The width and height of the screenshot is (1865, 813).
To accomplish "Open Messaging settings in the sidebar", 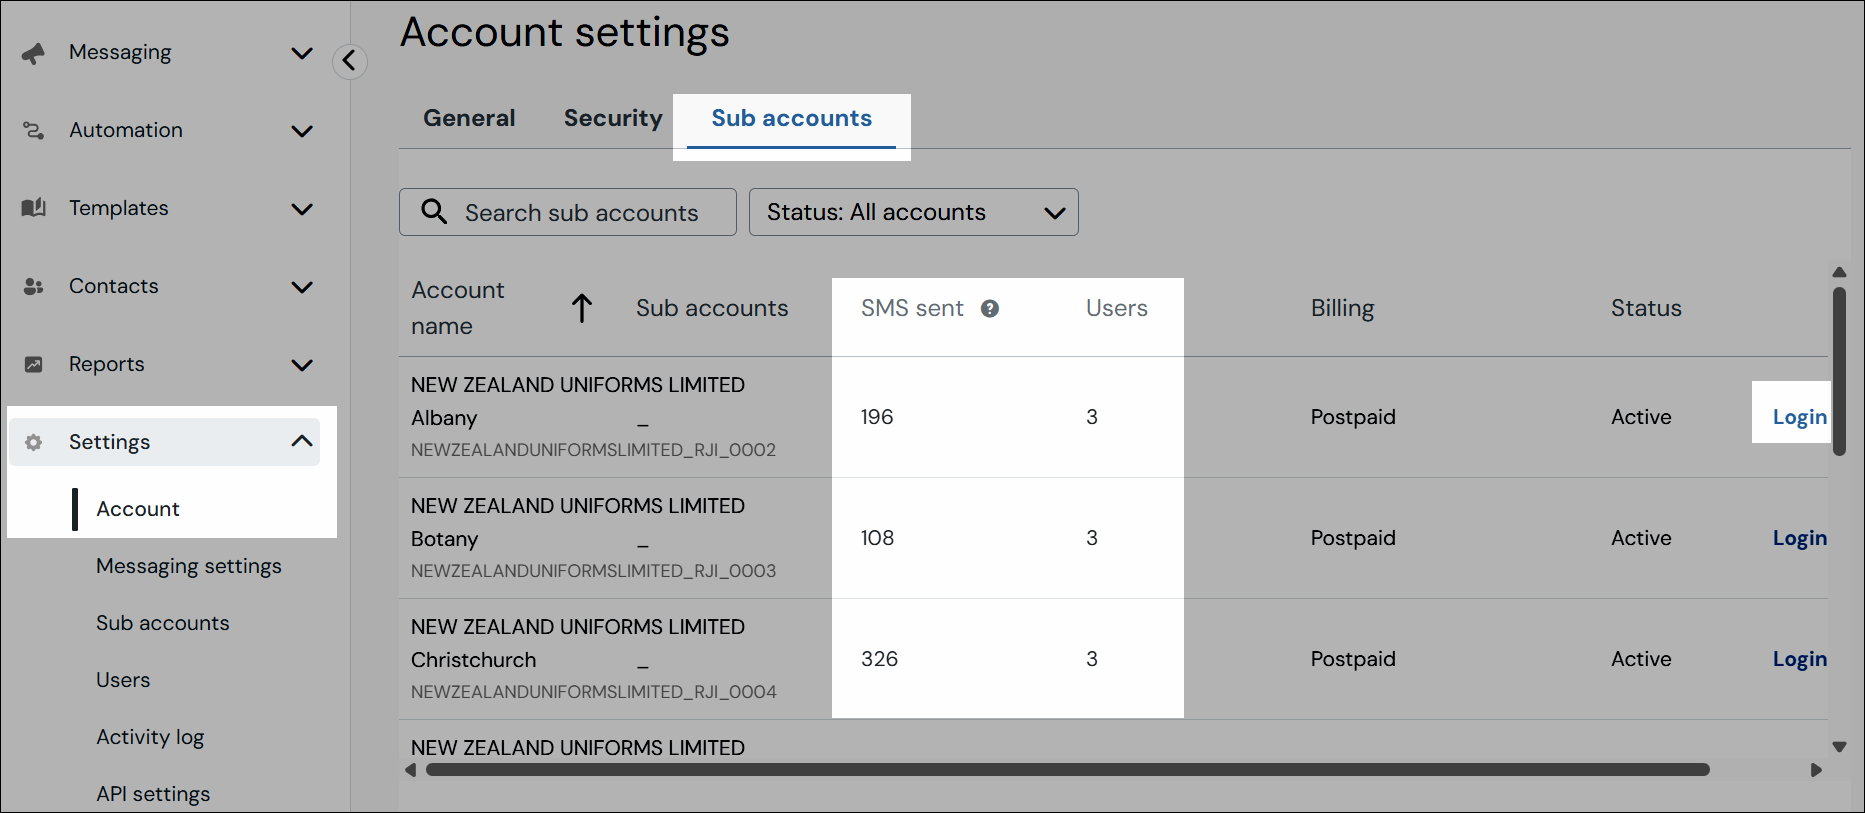I will [189, 566].
